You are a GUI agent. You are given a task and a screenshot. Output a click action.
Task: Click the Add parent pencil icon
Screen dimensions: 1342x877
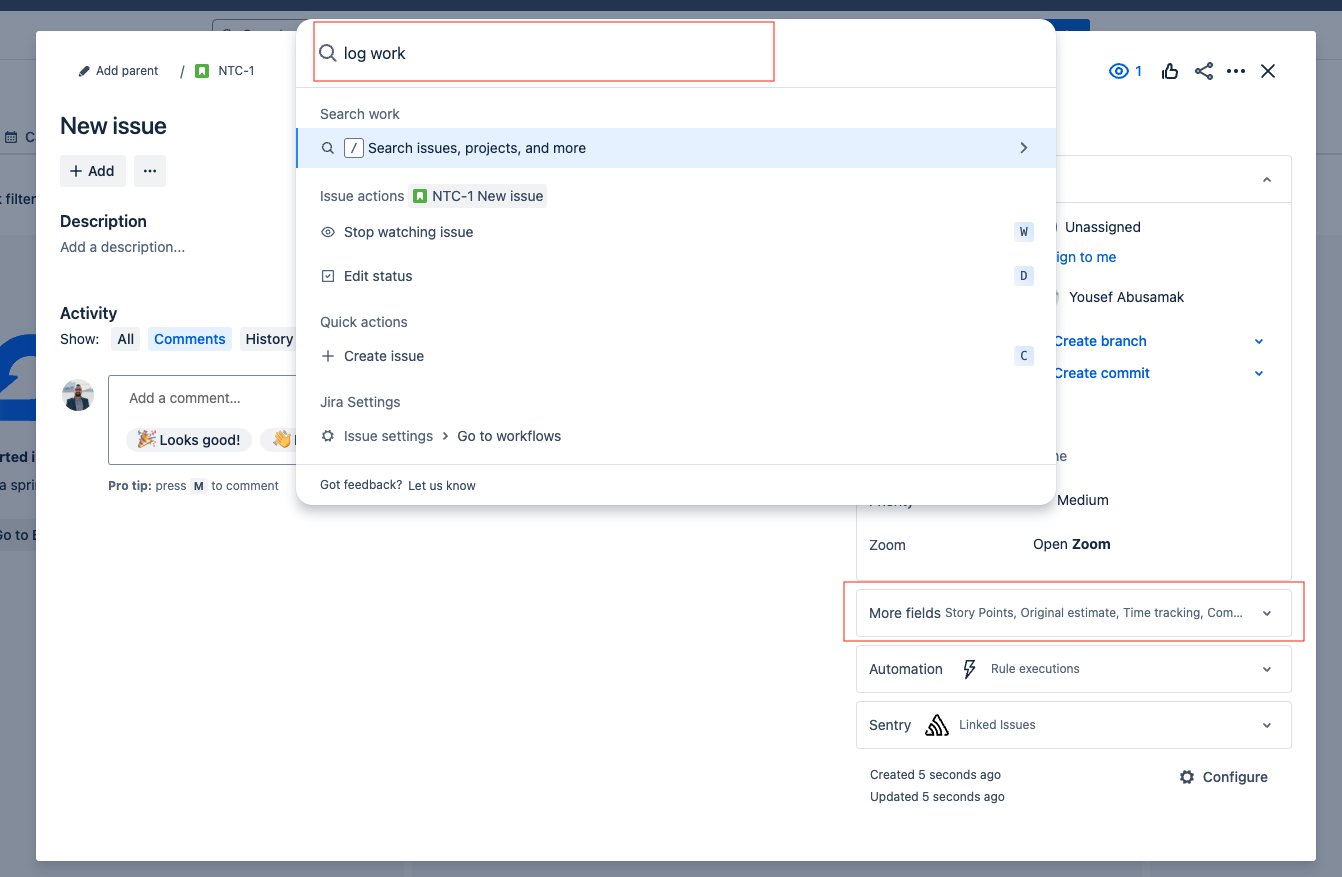[x=84, y=70]
